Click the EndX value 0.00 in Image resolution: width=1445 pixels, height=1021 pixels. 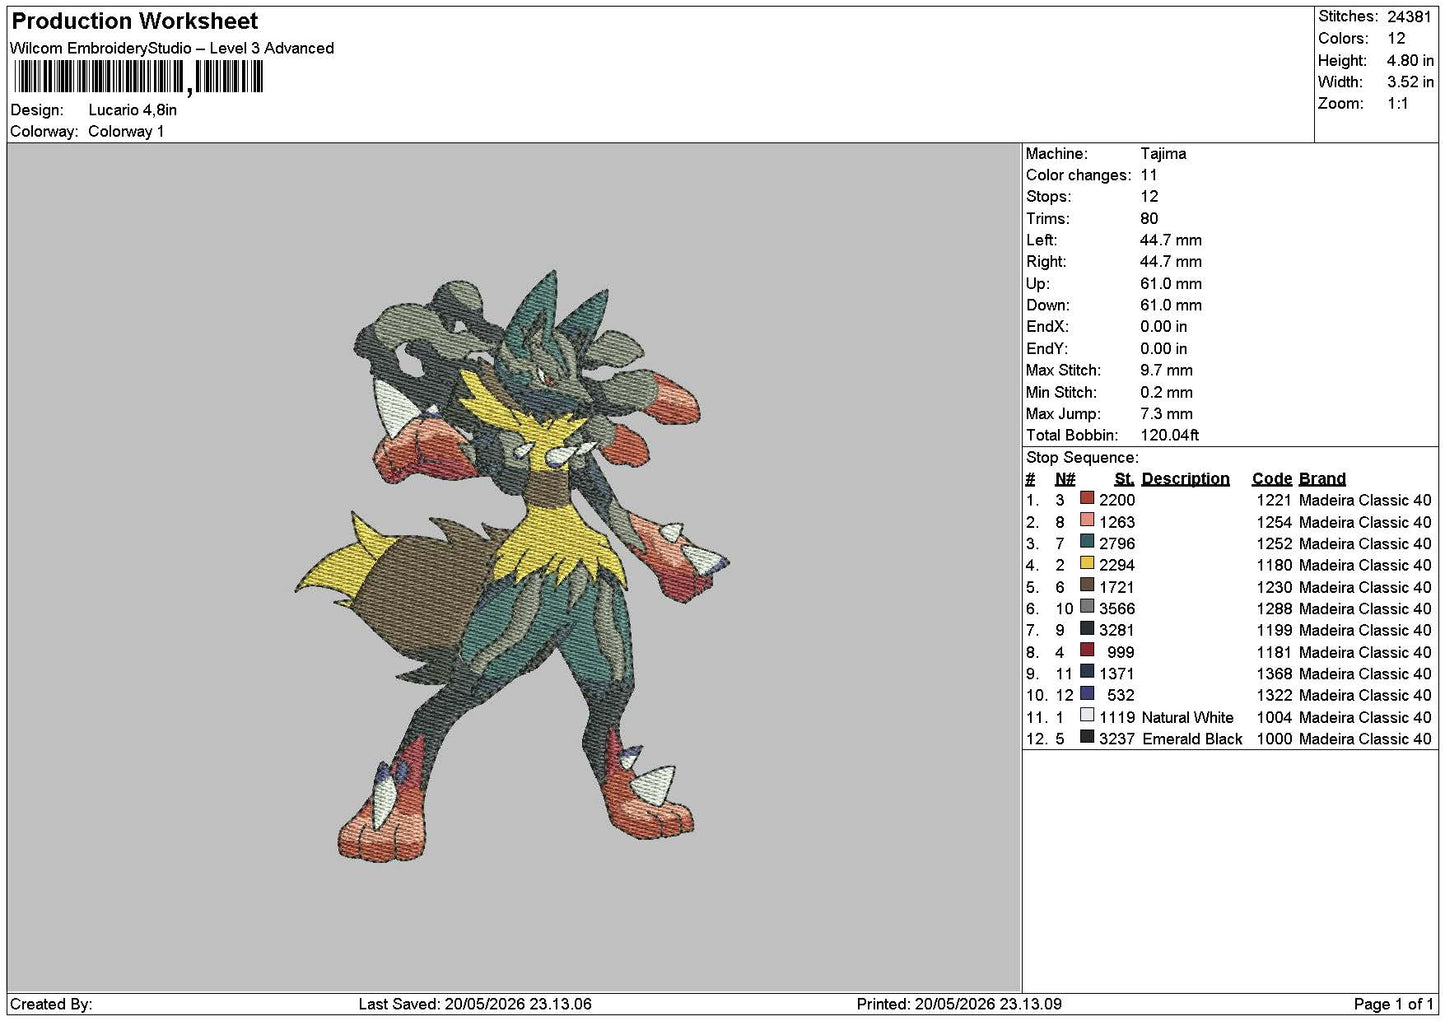[1164, 327]
